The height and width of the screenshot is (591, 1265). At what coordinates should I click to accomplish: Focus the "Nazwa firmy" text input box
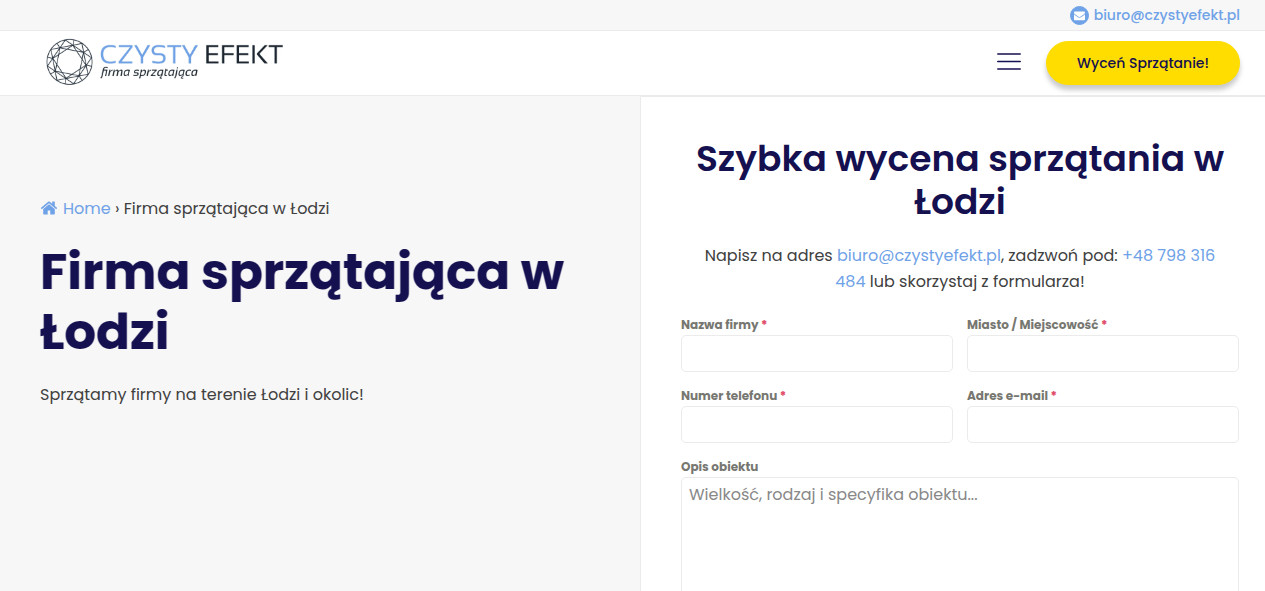click(x=816, y=354)
